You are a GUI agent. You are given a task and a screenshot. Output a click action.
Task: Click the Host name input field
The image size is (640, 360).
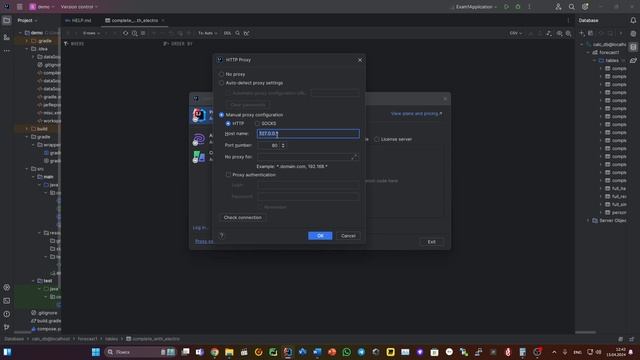pos(308,133)
